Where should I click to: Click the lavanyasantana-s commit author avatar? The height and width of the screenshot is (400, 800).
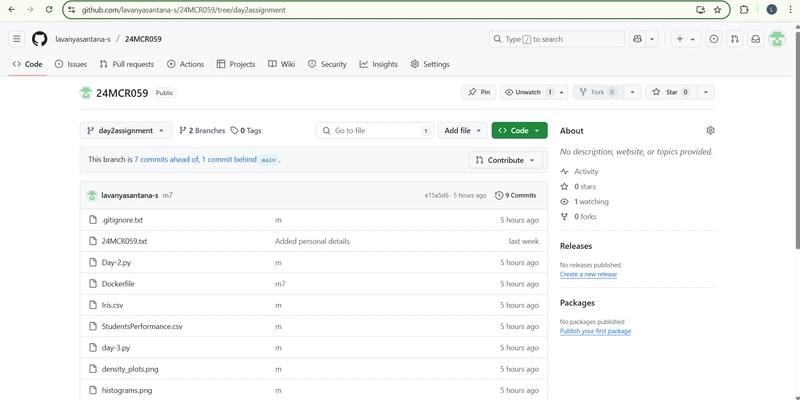92,195
